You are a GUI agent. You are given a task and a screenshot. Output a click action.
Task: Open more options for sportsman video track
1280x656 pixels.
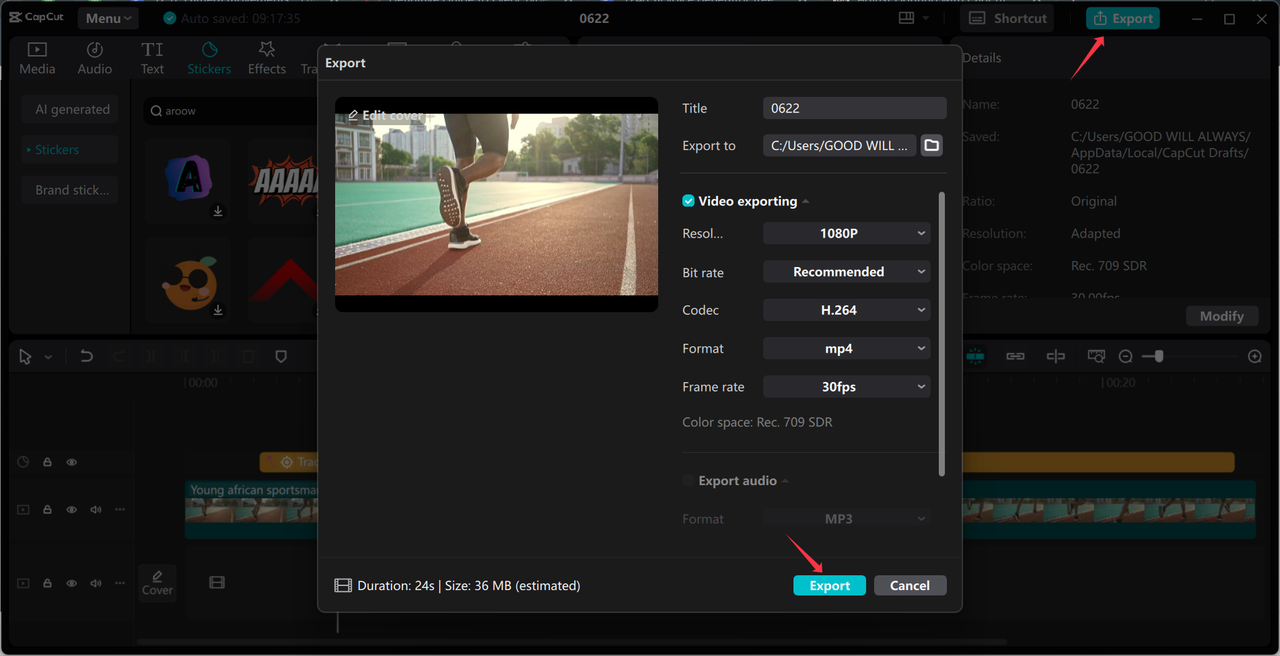(x=120, y=510)
